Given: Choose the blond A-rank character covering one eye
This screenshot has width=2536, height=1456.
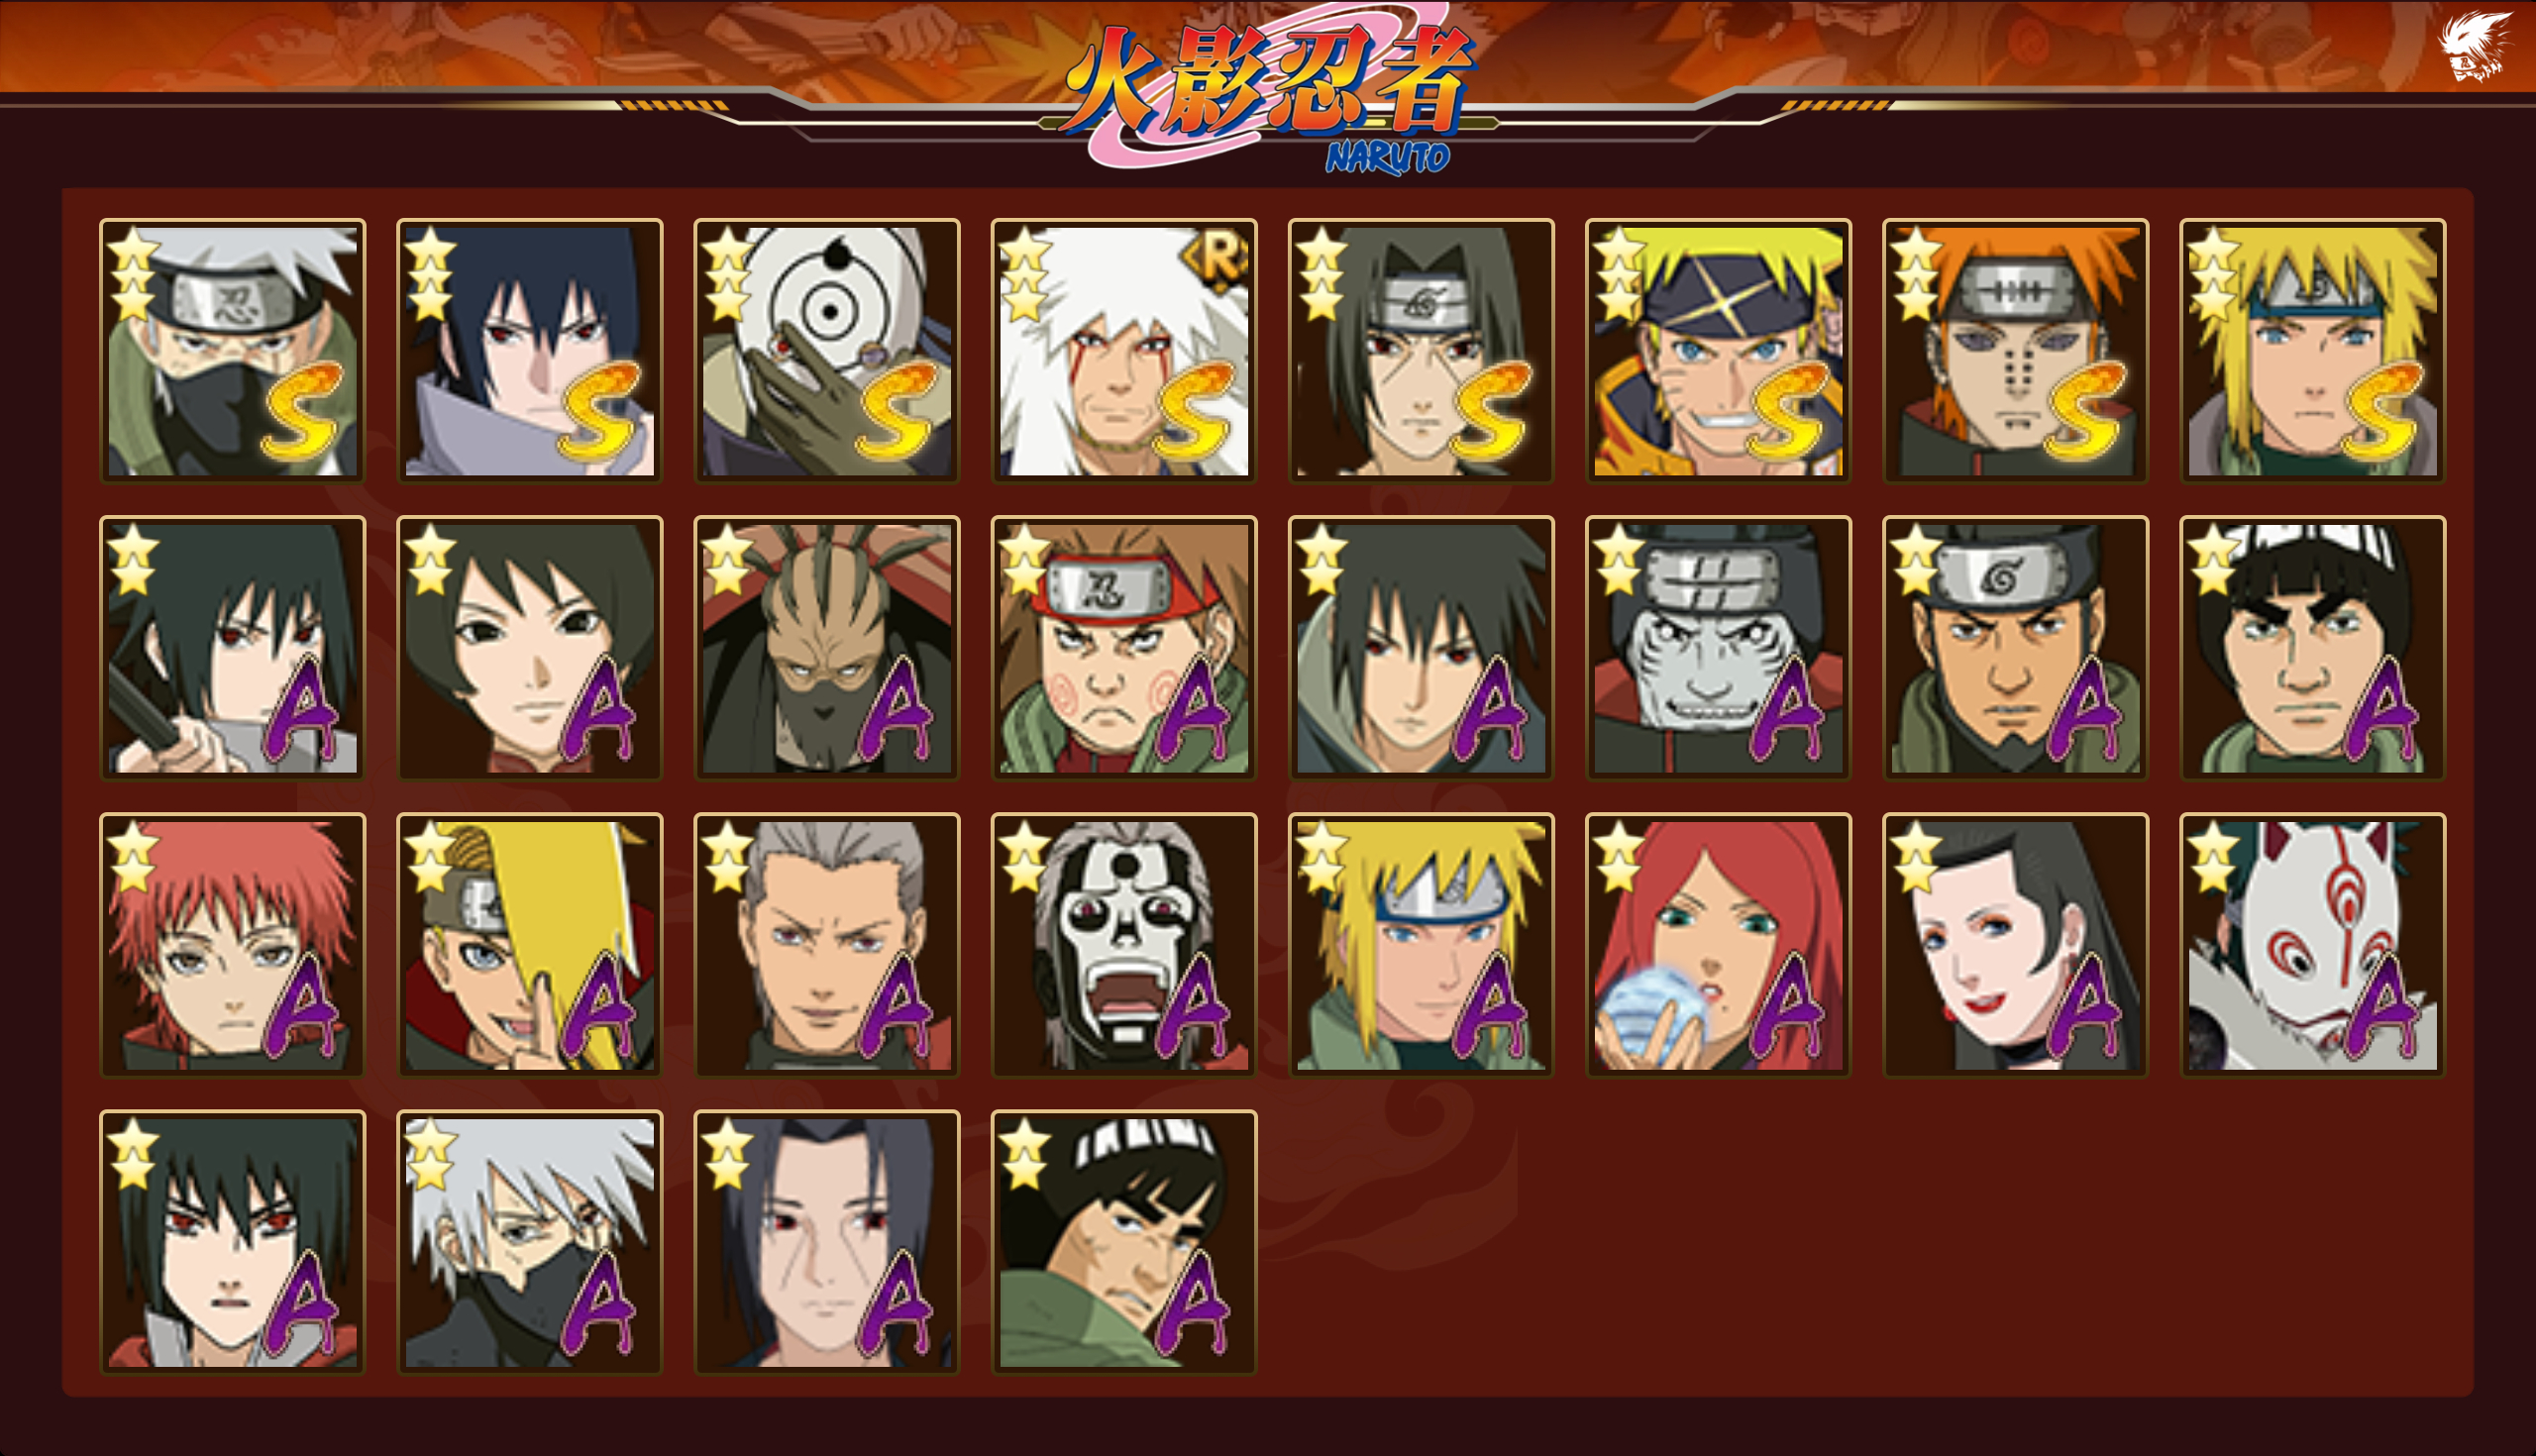Looking at the screenshot, I should coord(529,944).
